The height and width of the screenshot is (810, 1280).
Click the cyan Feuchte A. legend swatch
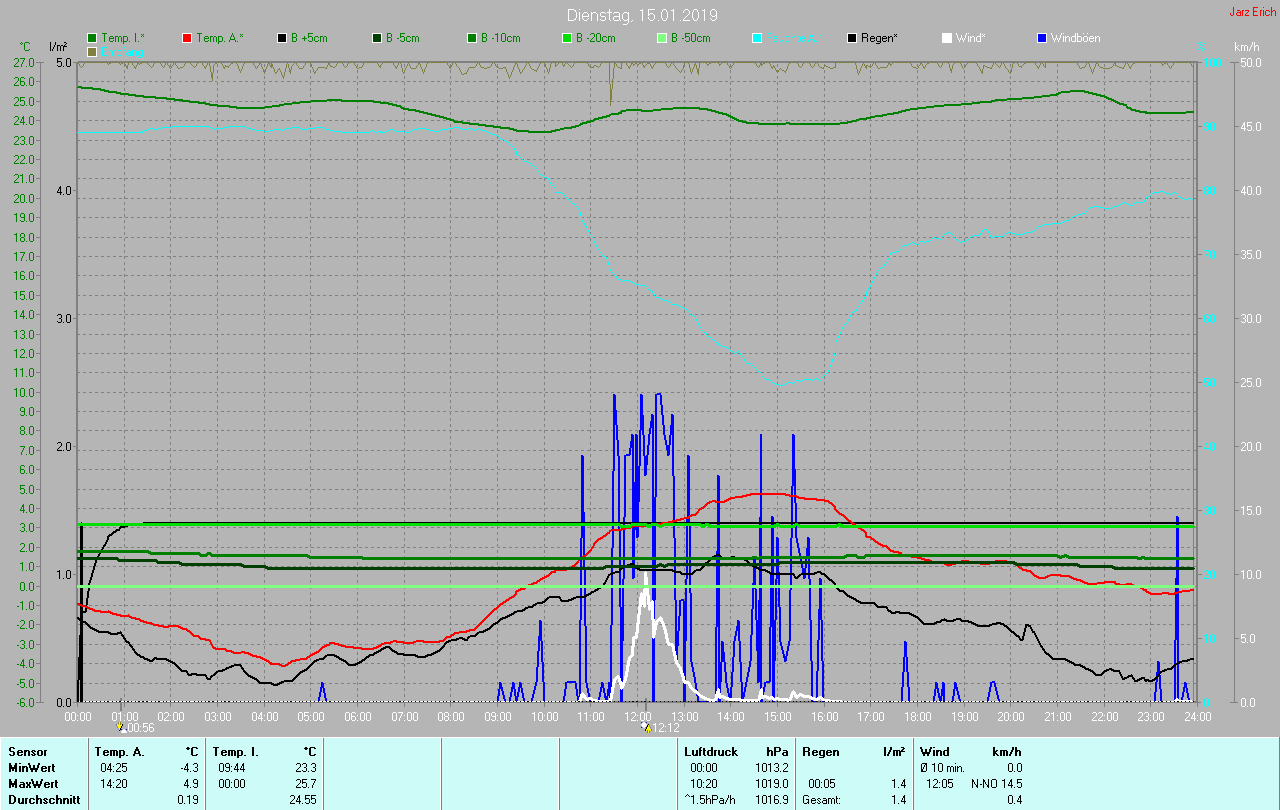pos(757,38)
